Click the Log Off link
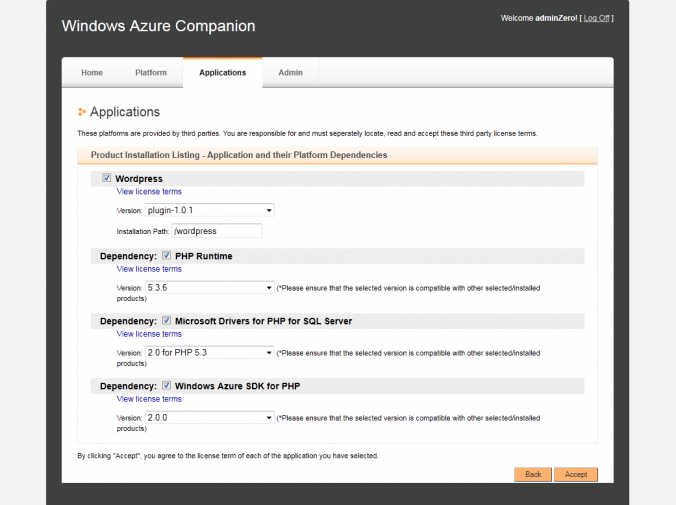 click(x=597, y=18)
